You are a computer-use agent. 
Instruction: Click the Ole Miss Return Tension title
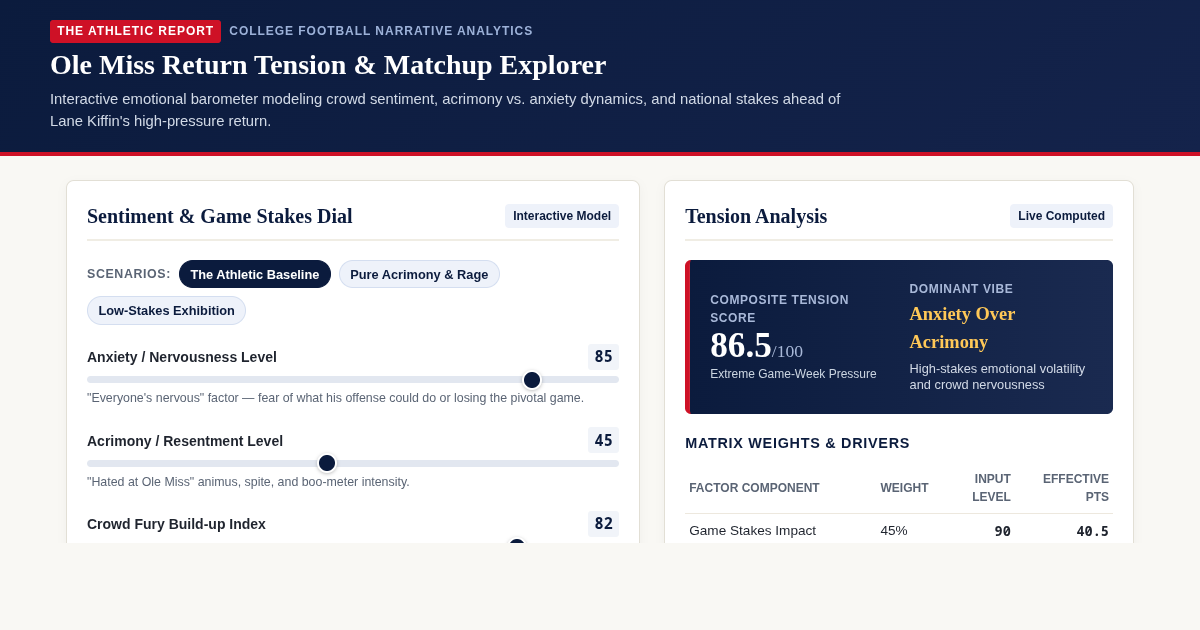[328, 65]
